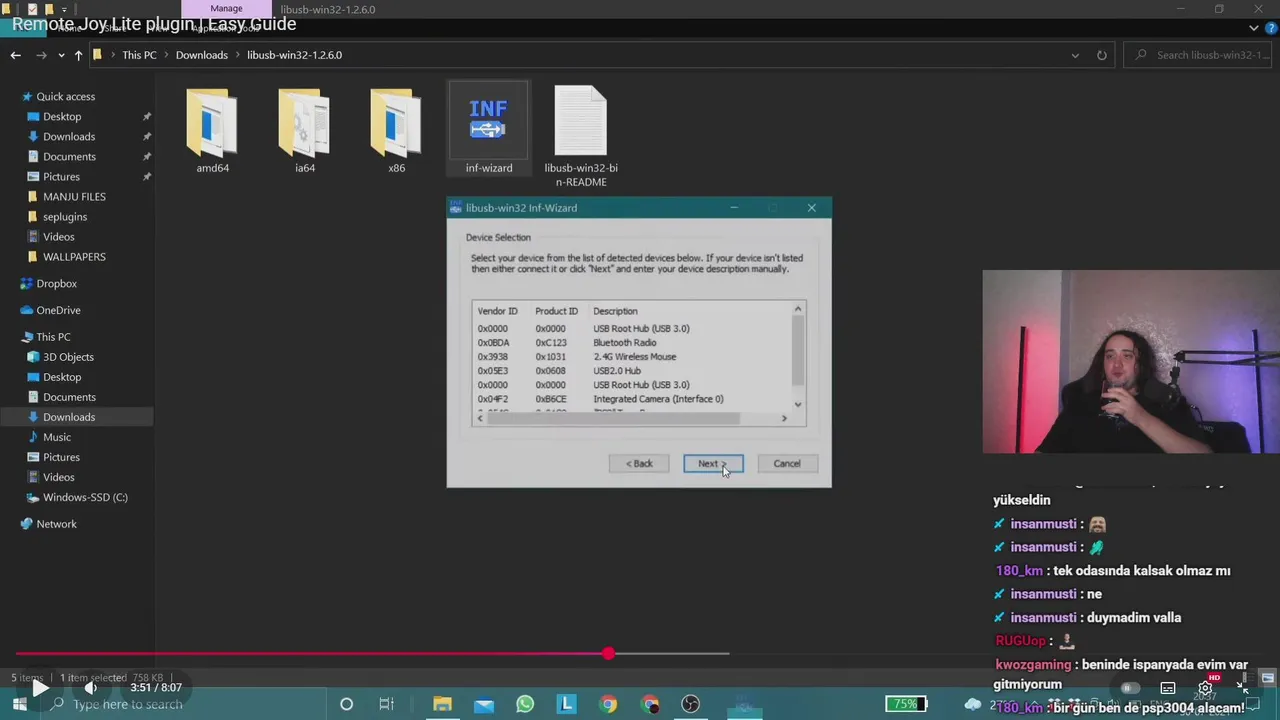1280x720 pixels.
Task: Refresh the current folder
Action: [1102, 55]
